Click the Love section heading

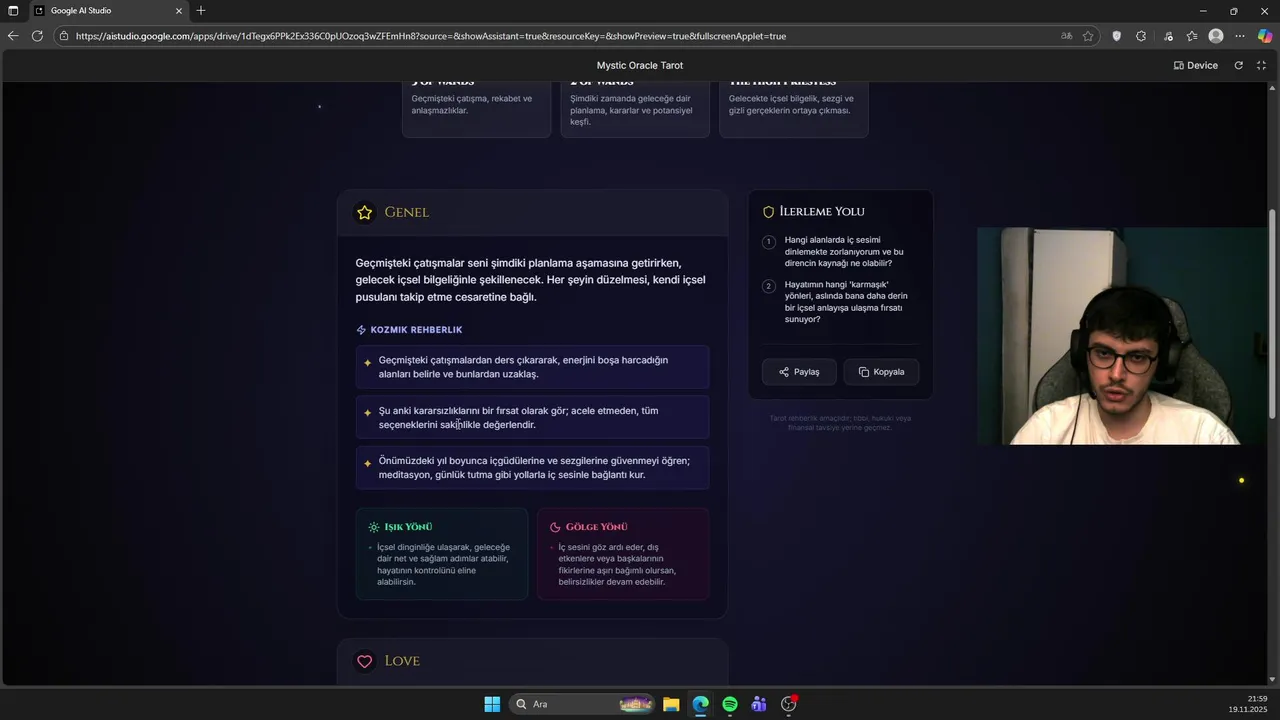(402, 661)
